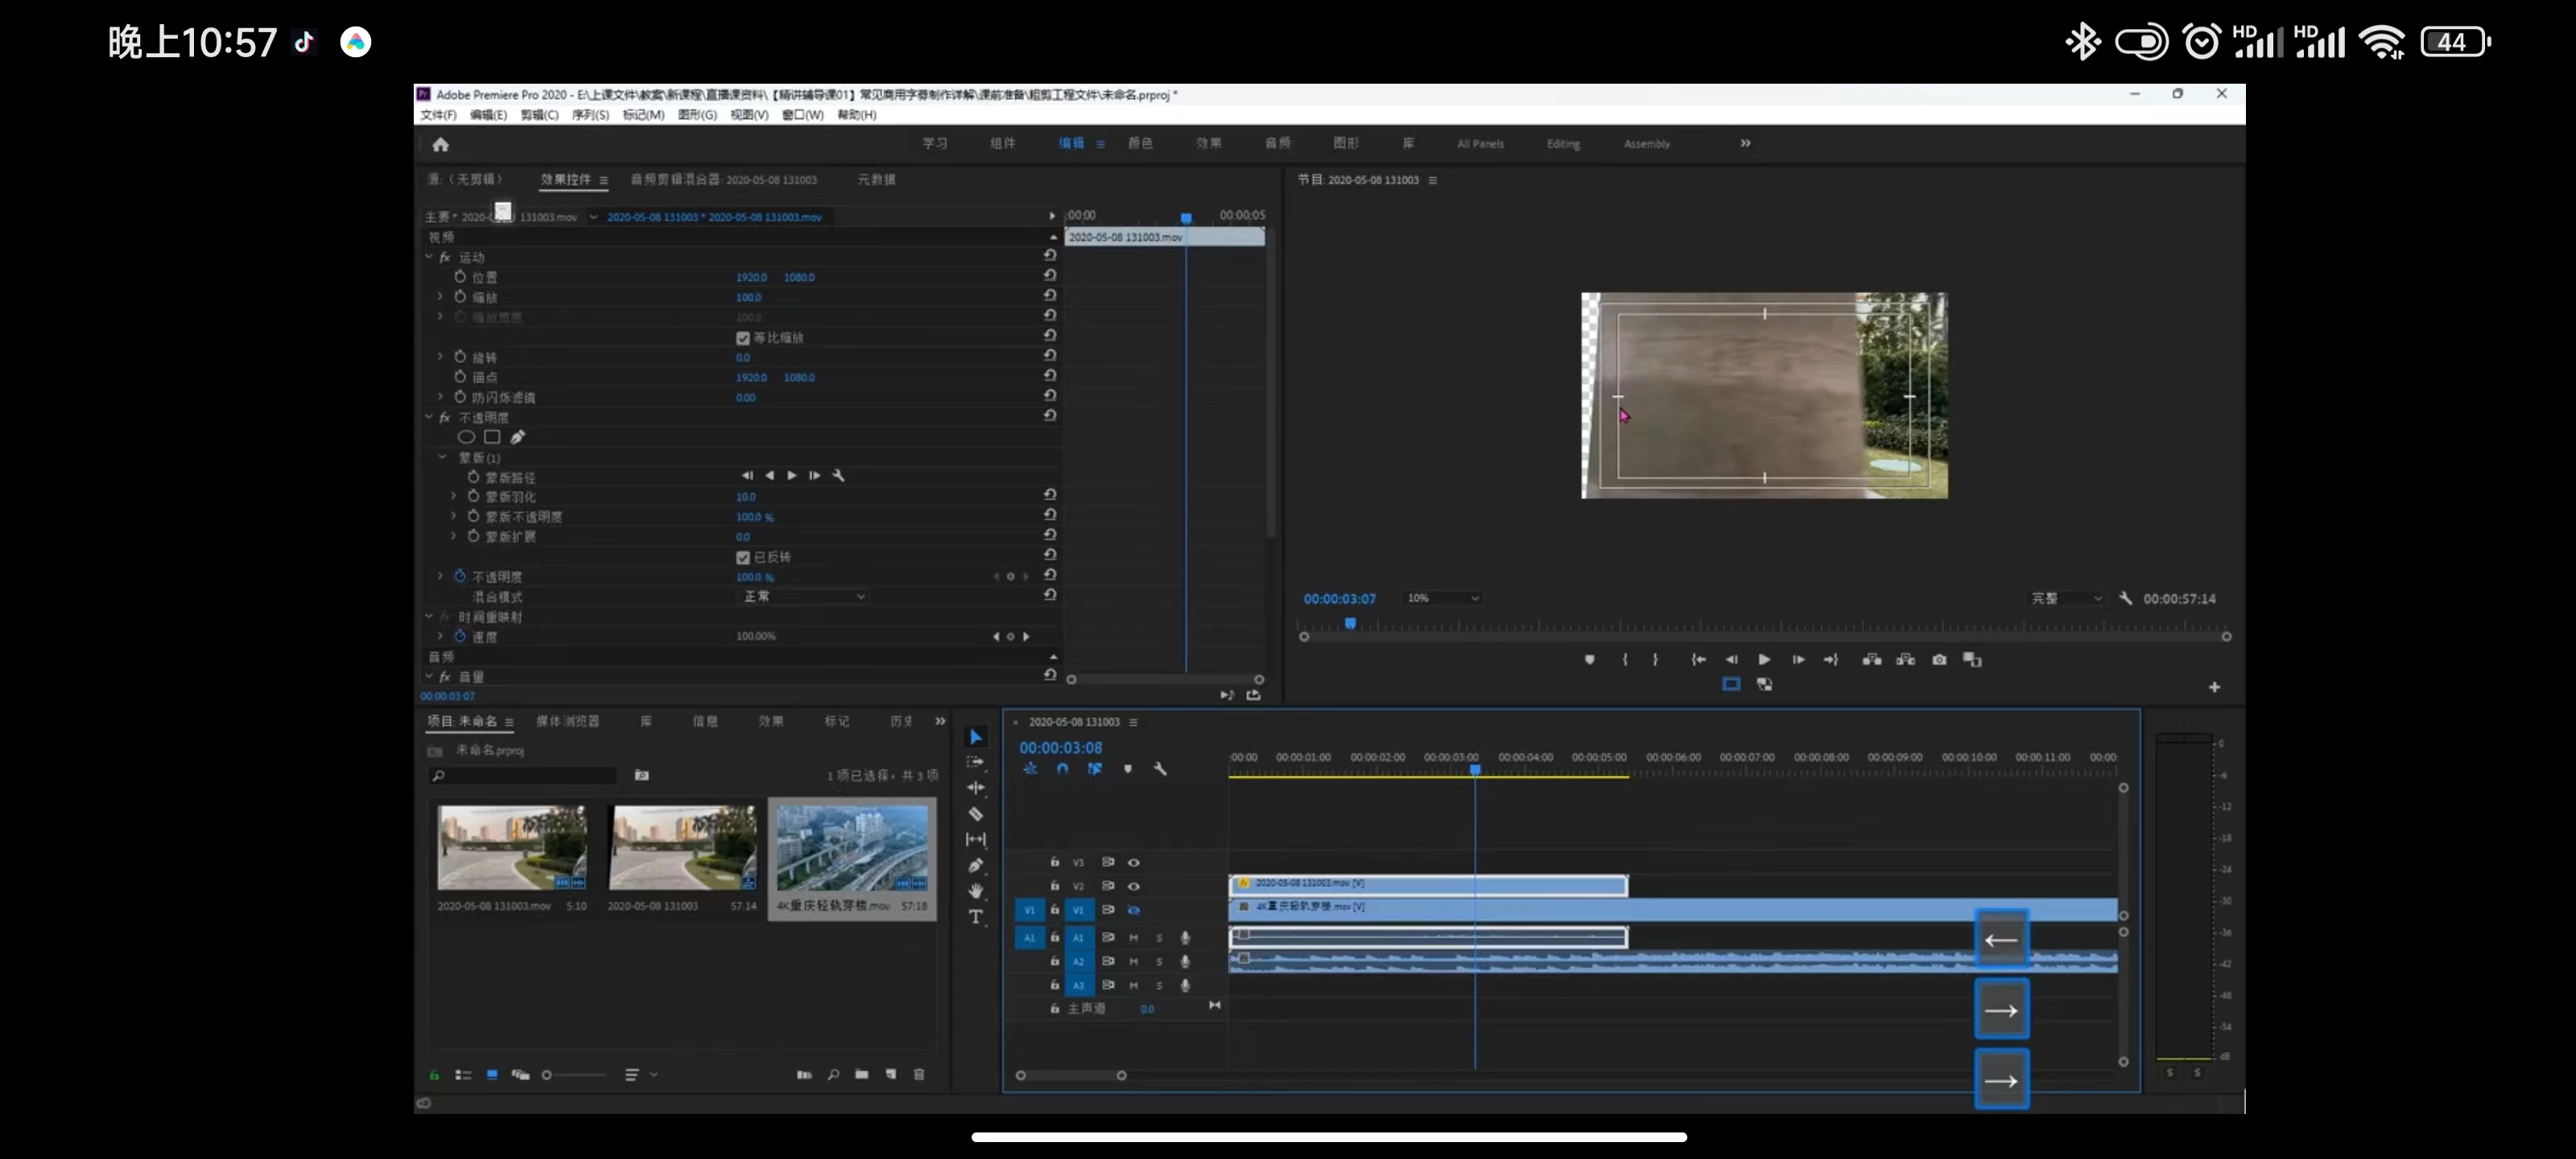Click the Export Frame camera icon
Image resolution: width=2576 pixels, height=1159 pixels.
pos(1939,660)
